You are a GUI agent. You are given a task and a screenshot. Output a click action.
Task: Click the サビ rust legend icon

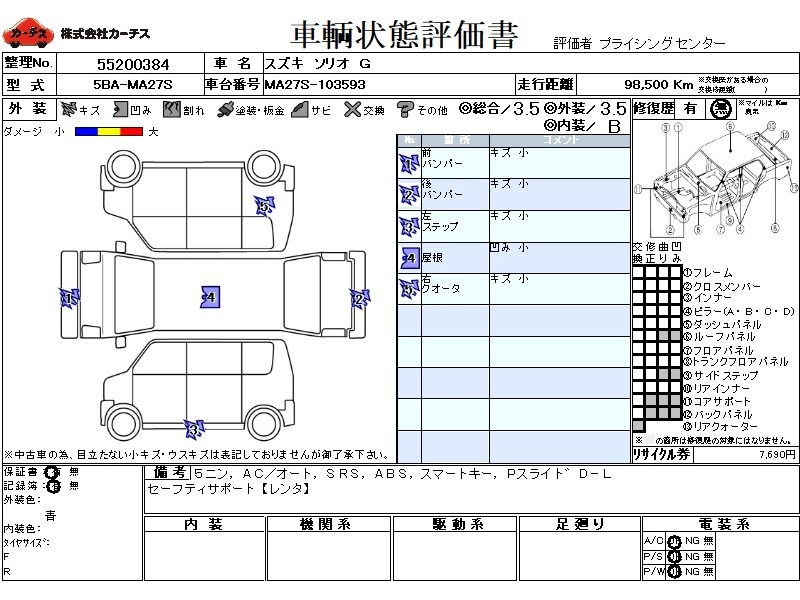coord(299,110)
